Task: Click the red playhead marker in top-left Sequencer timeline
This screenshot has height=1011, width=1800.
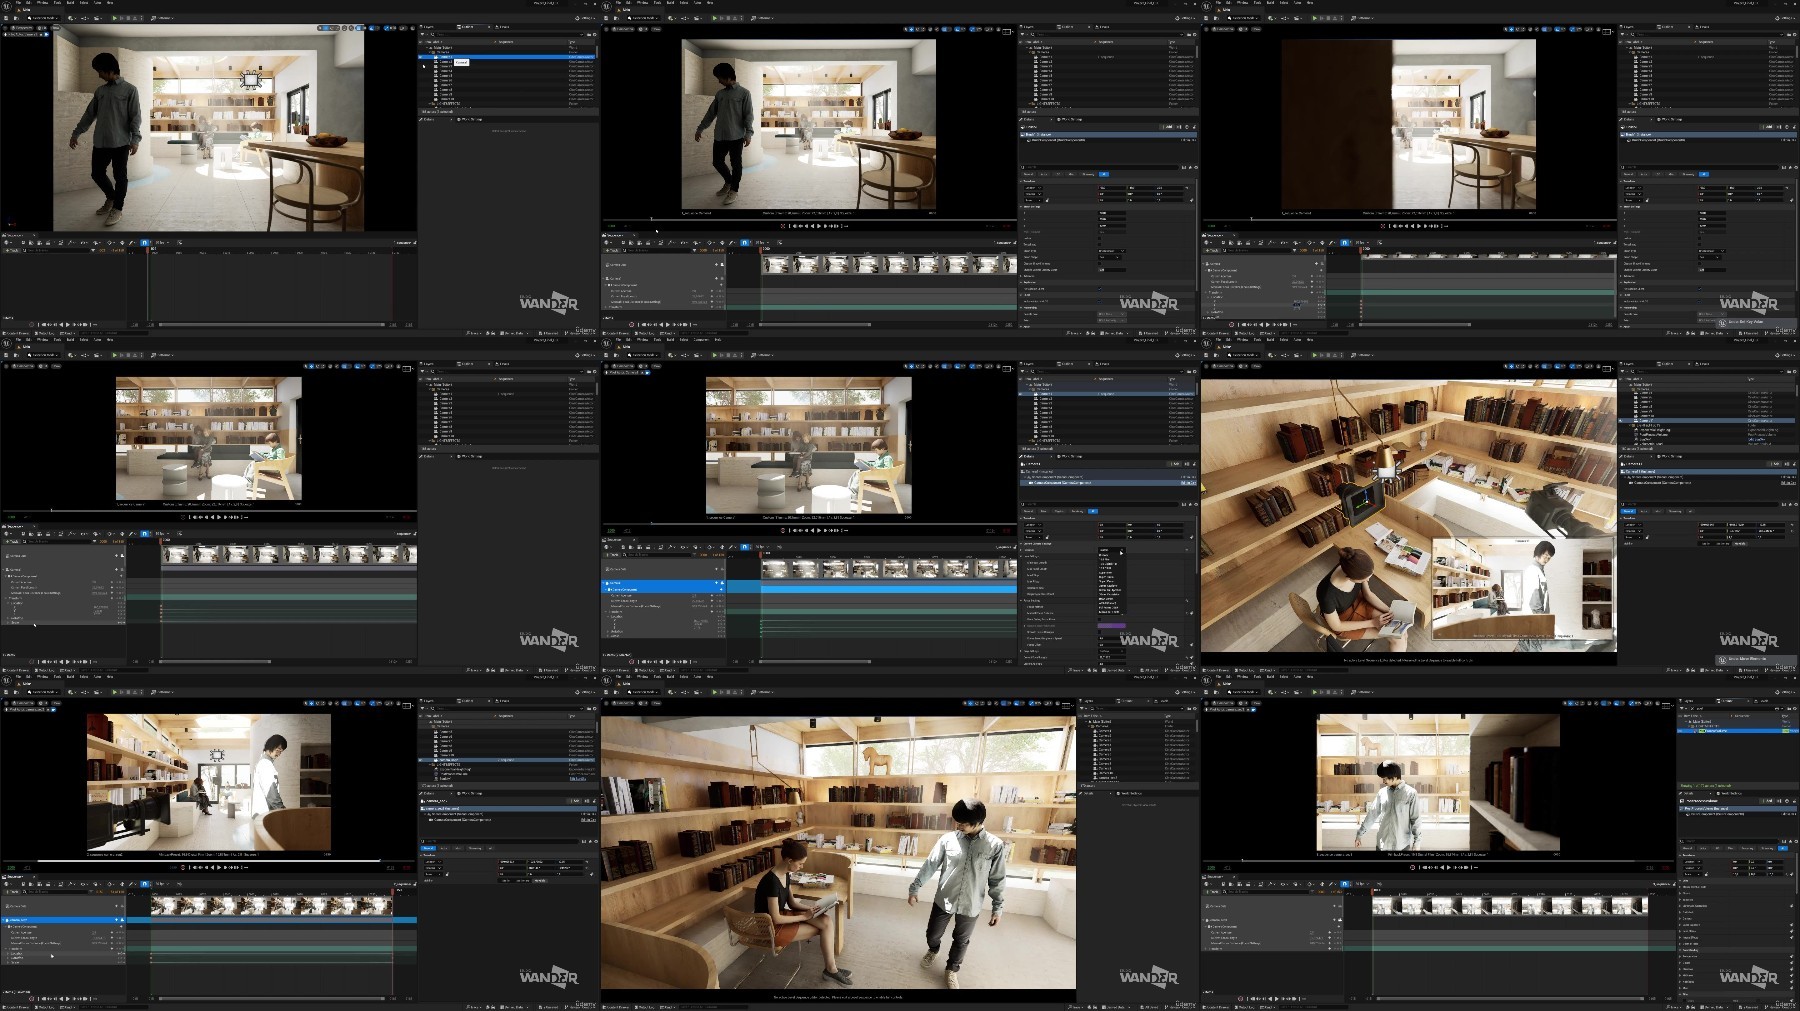Action: 150,250
